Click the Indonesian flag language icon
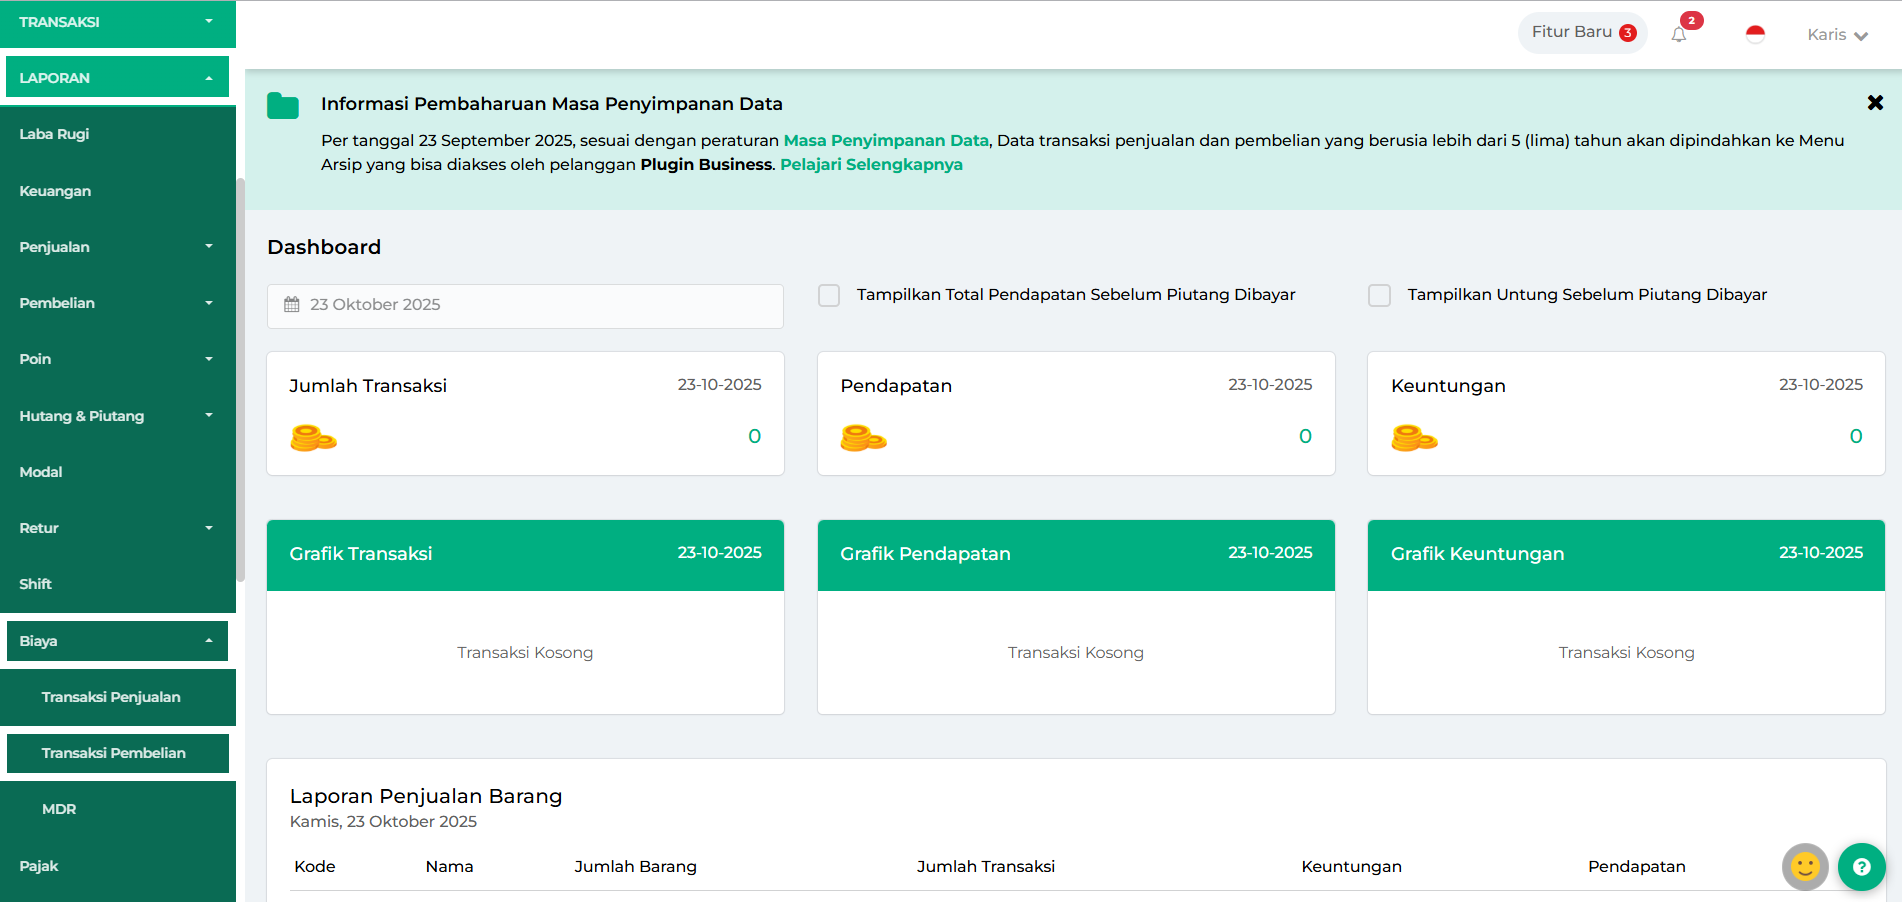1902x902 pixels. point(1755,35)
